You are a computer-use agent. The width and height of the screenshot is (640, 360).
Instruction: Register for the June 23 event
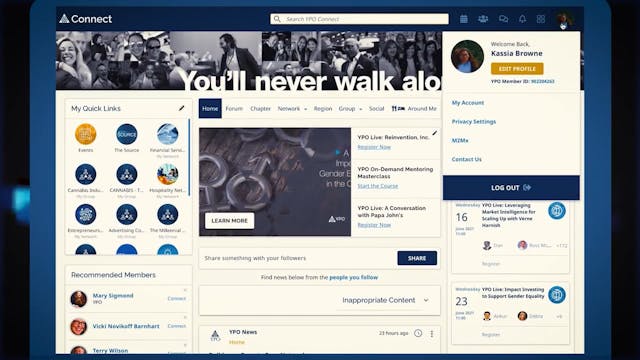491,334
